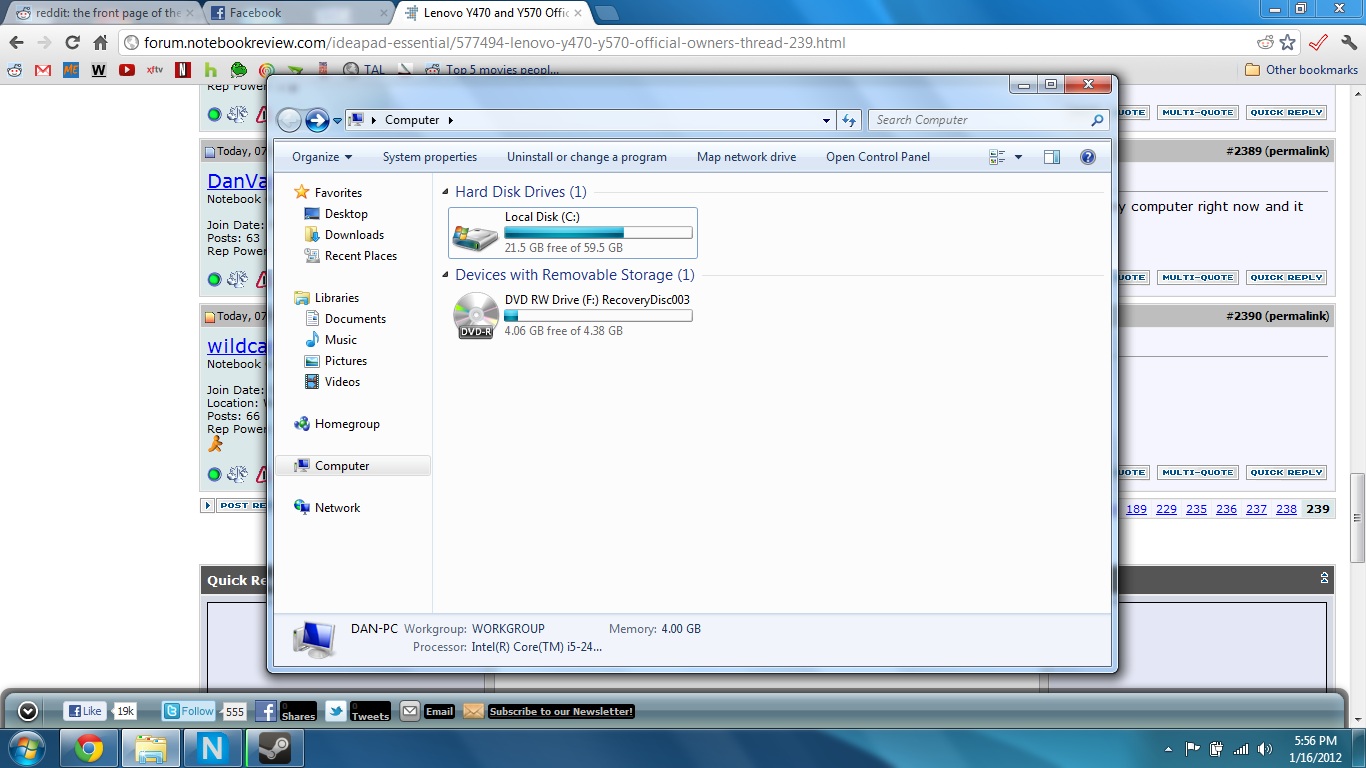Open a new Chrome tab
1366x768 pixels.
coord(607,13)
